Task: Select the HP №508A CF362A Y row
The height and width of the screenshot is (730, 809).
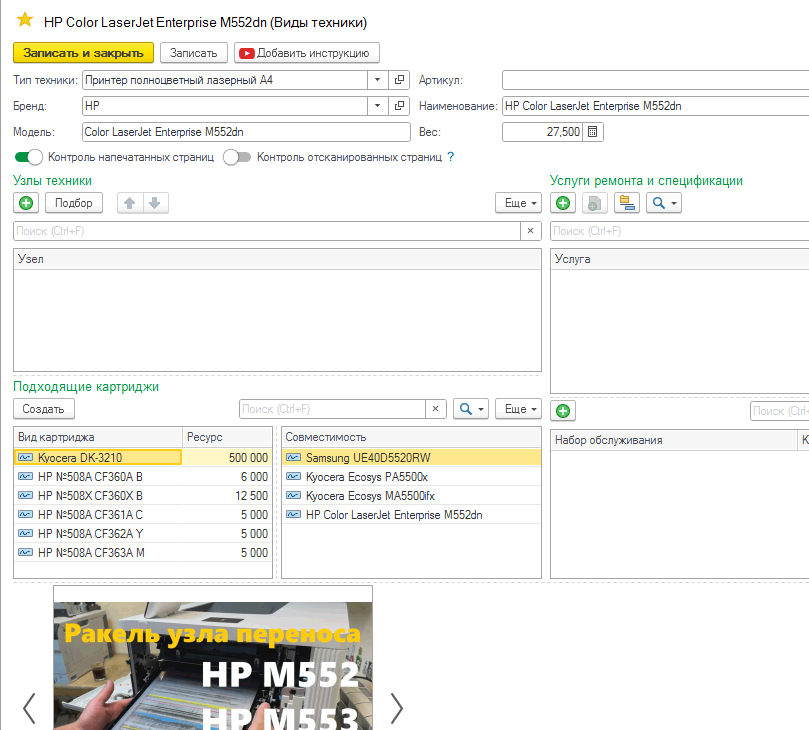Action: (x=143, y=534)
